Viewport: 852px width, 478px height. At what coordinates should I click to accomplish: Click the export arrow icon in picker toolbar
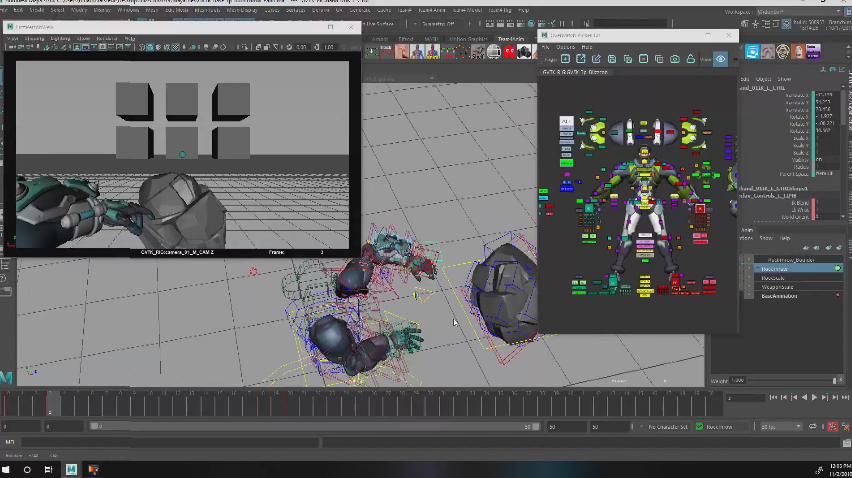click(581, 59)
